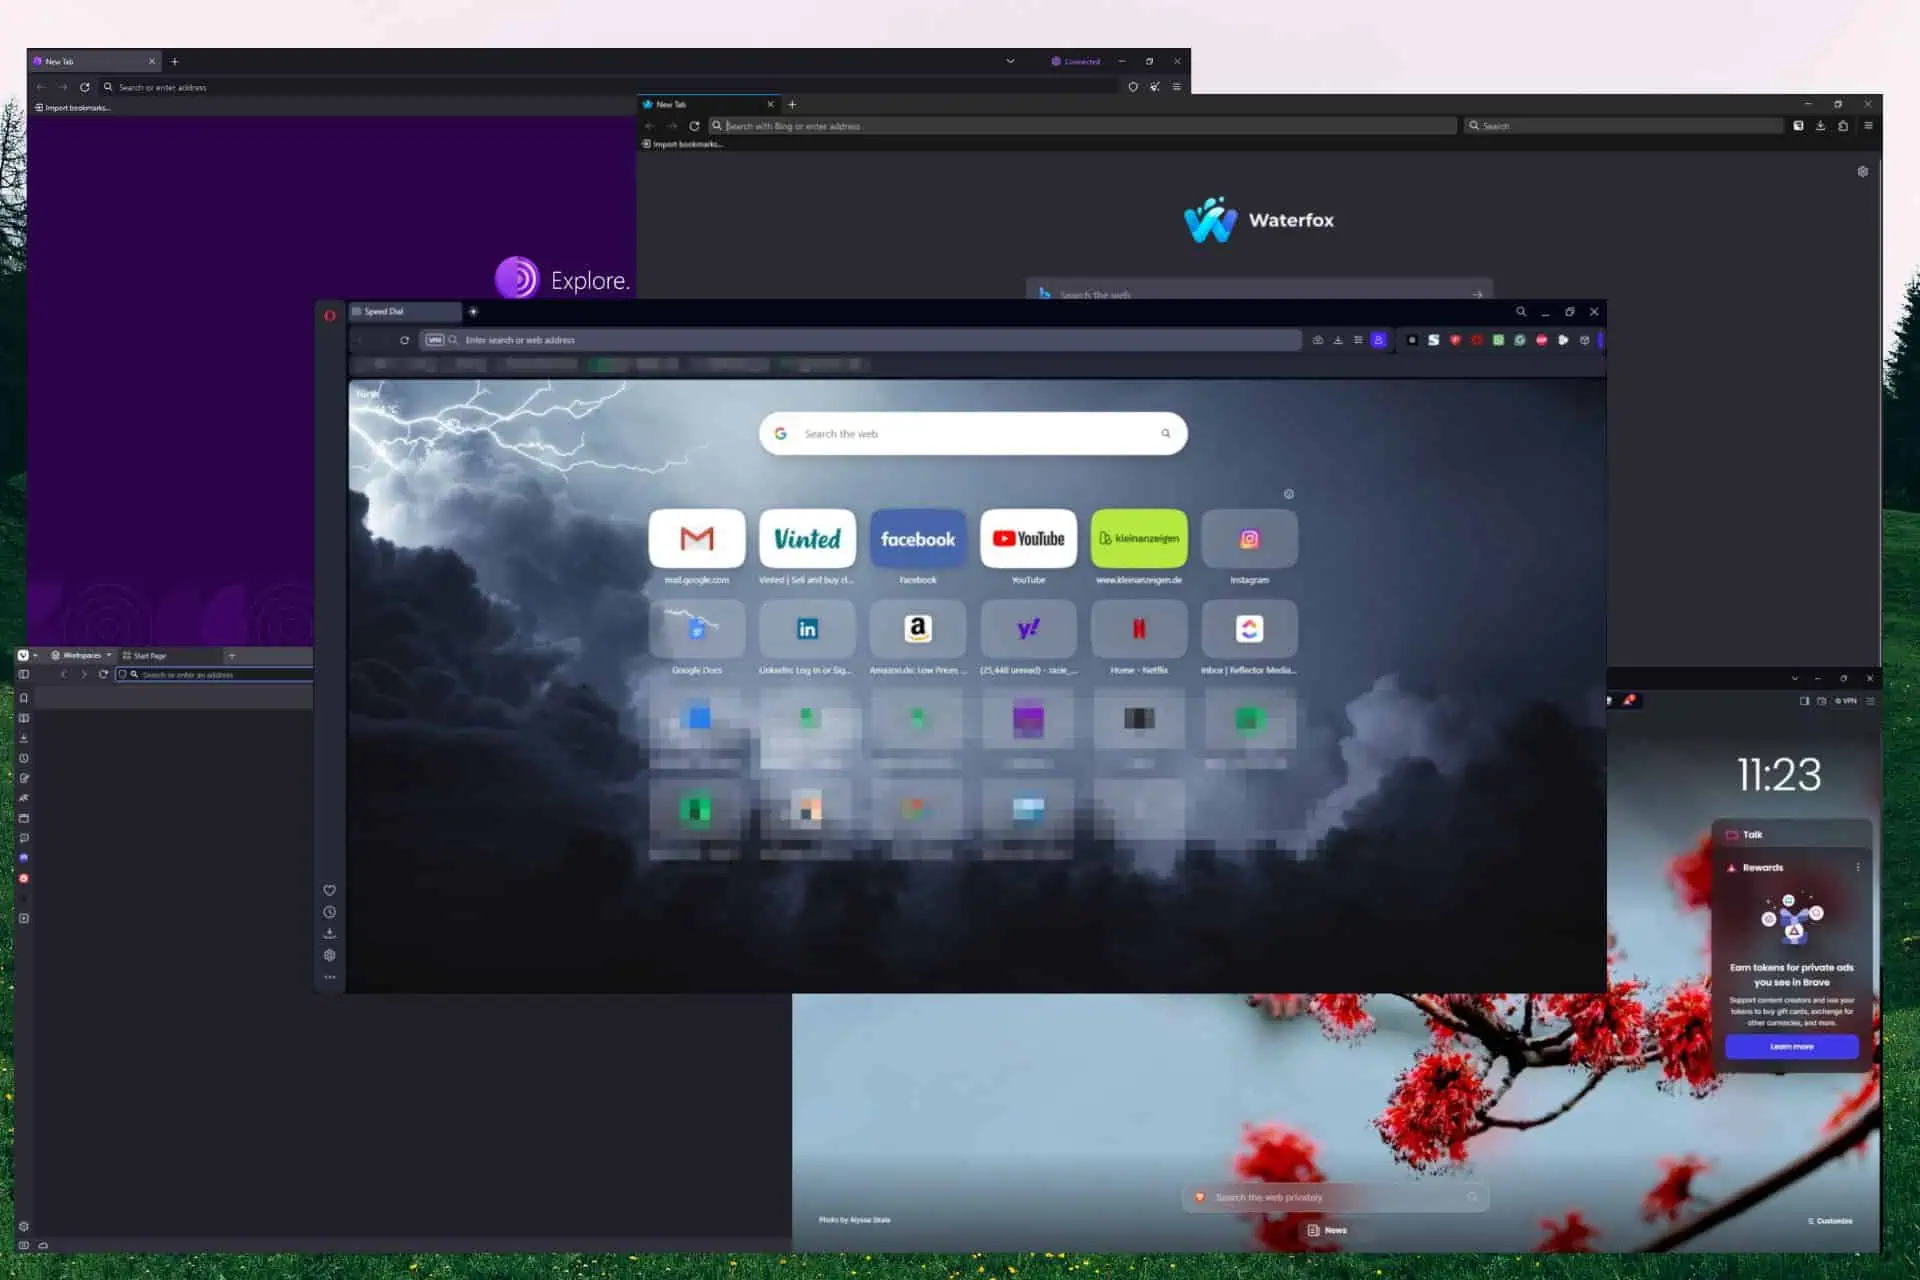Open the history clock icon in Opera sidebar

tap(329, 912)
